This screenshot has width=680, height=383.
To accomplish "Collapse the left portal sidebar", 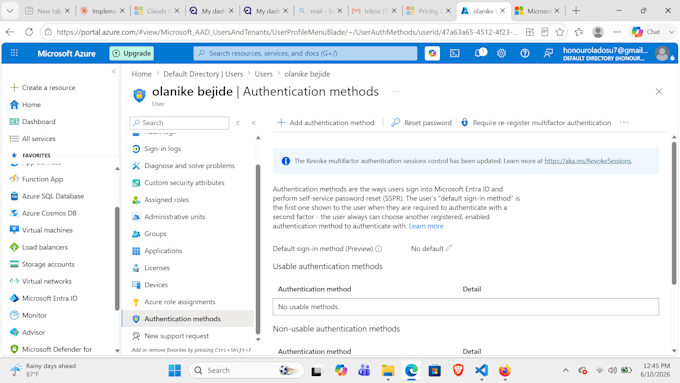I will pyautogui.click(x=114, y=71).
